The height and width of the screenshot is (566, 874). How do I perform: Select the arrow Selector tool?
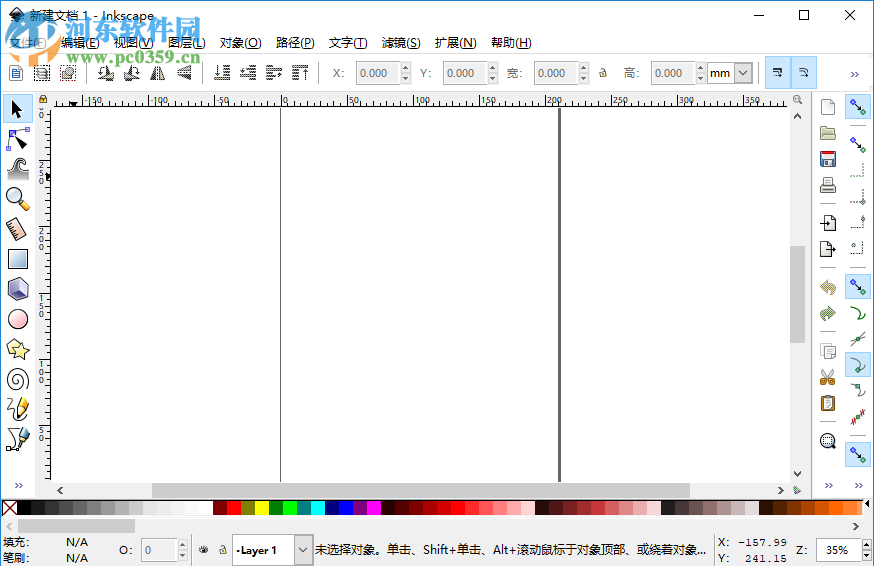[17, 109]
